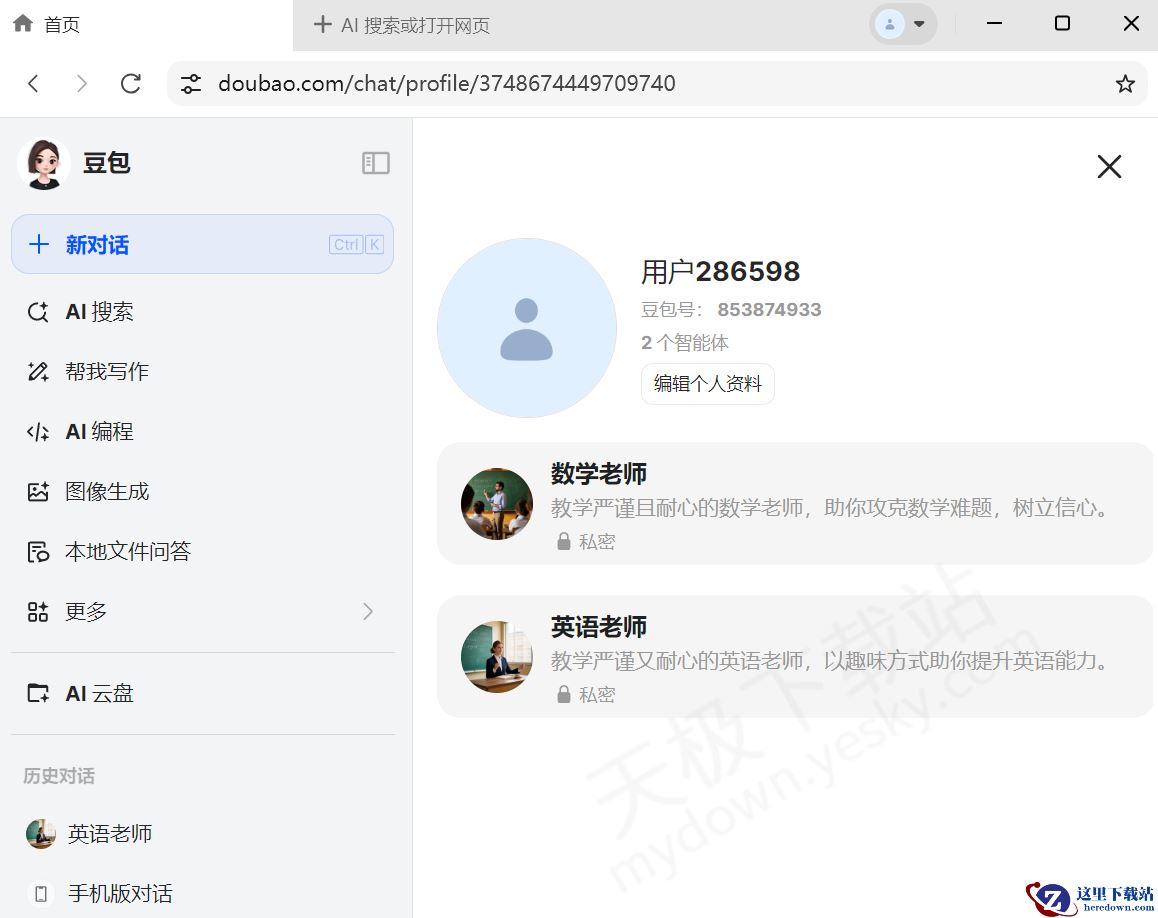The width and height of the screenshot is (1158, 918).
Task: Click the 本地文件问答 document icon
Action: [x=38, y=552]
